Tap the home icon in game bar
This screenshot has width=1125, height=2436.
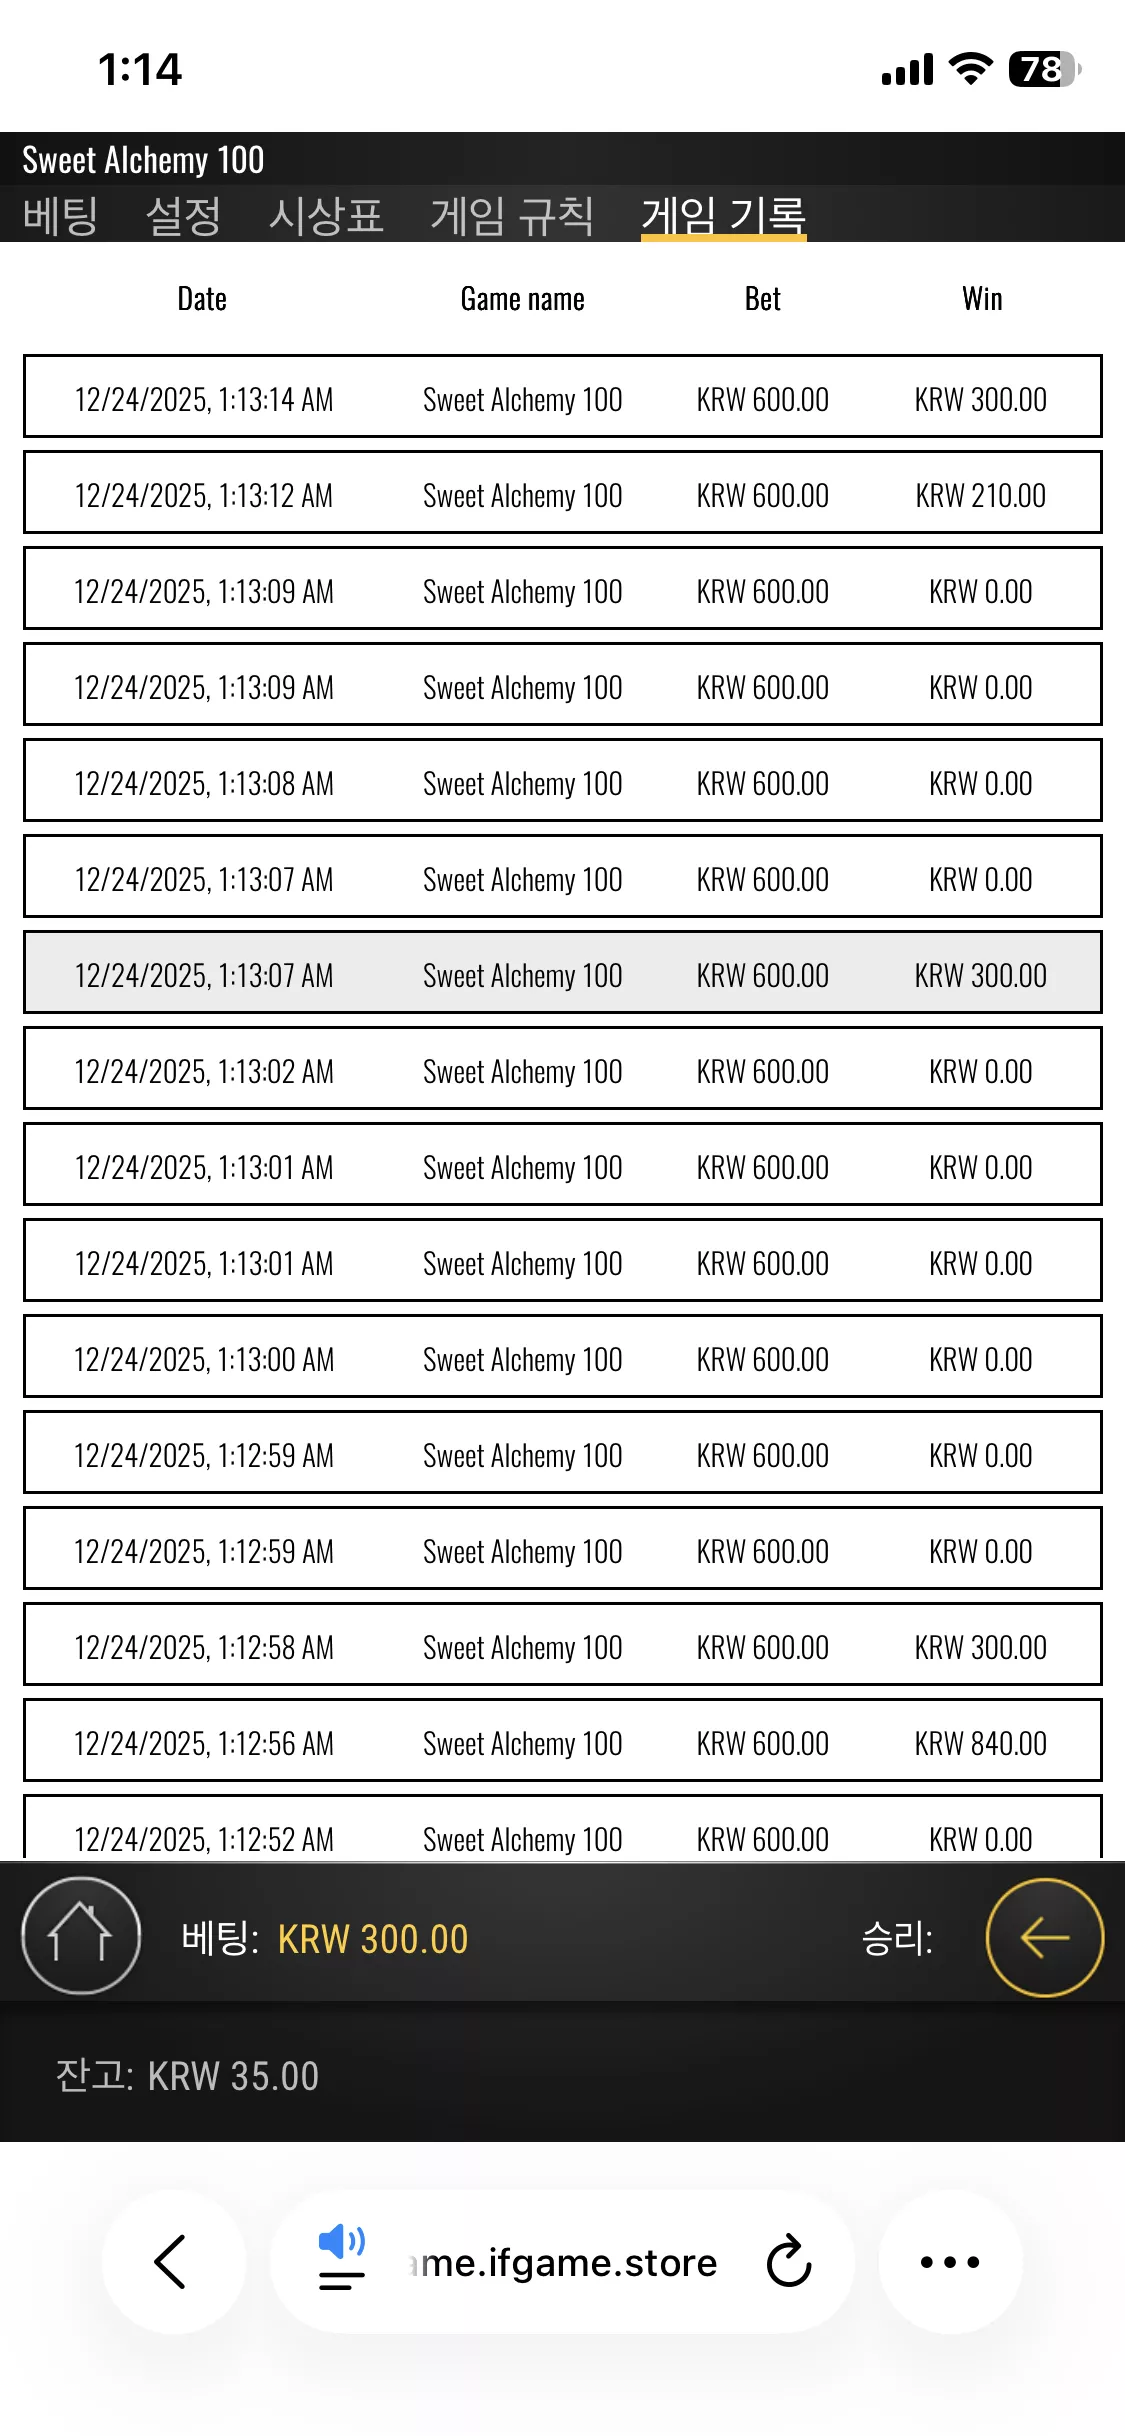(81, 1936)
